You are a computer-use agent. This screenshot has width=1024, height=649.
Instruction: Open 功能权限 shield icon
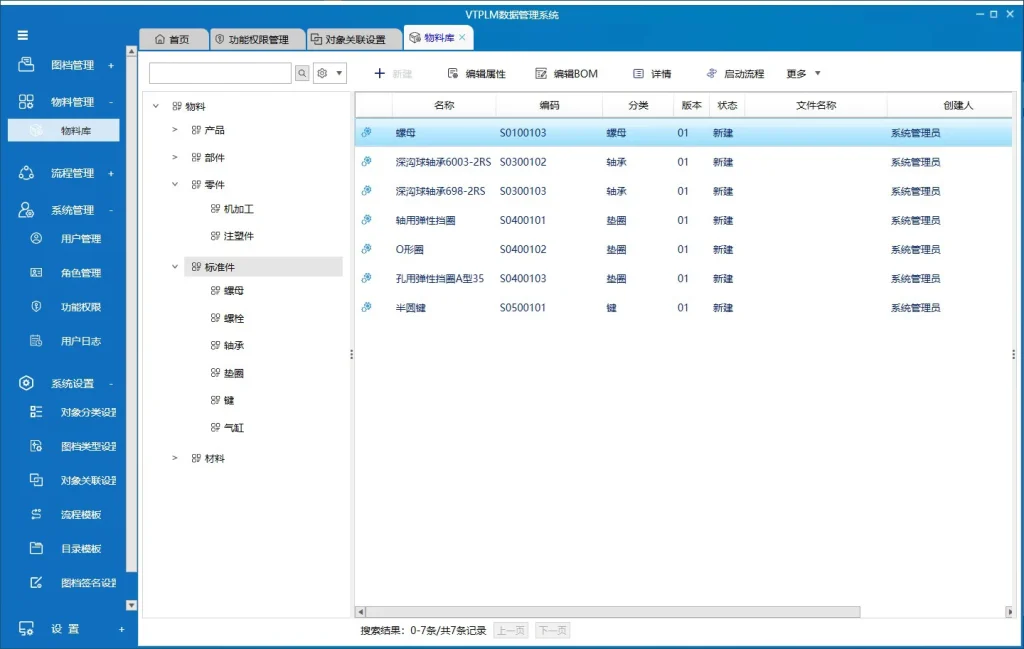click(x=36, y=306)
